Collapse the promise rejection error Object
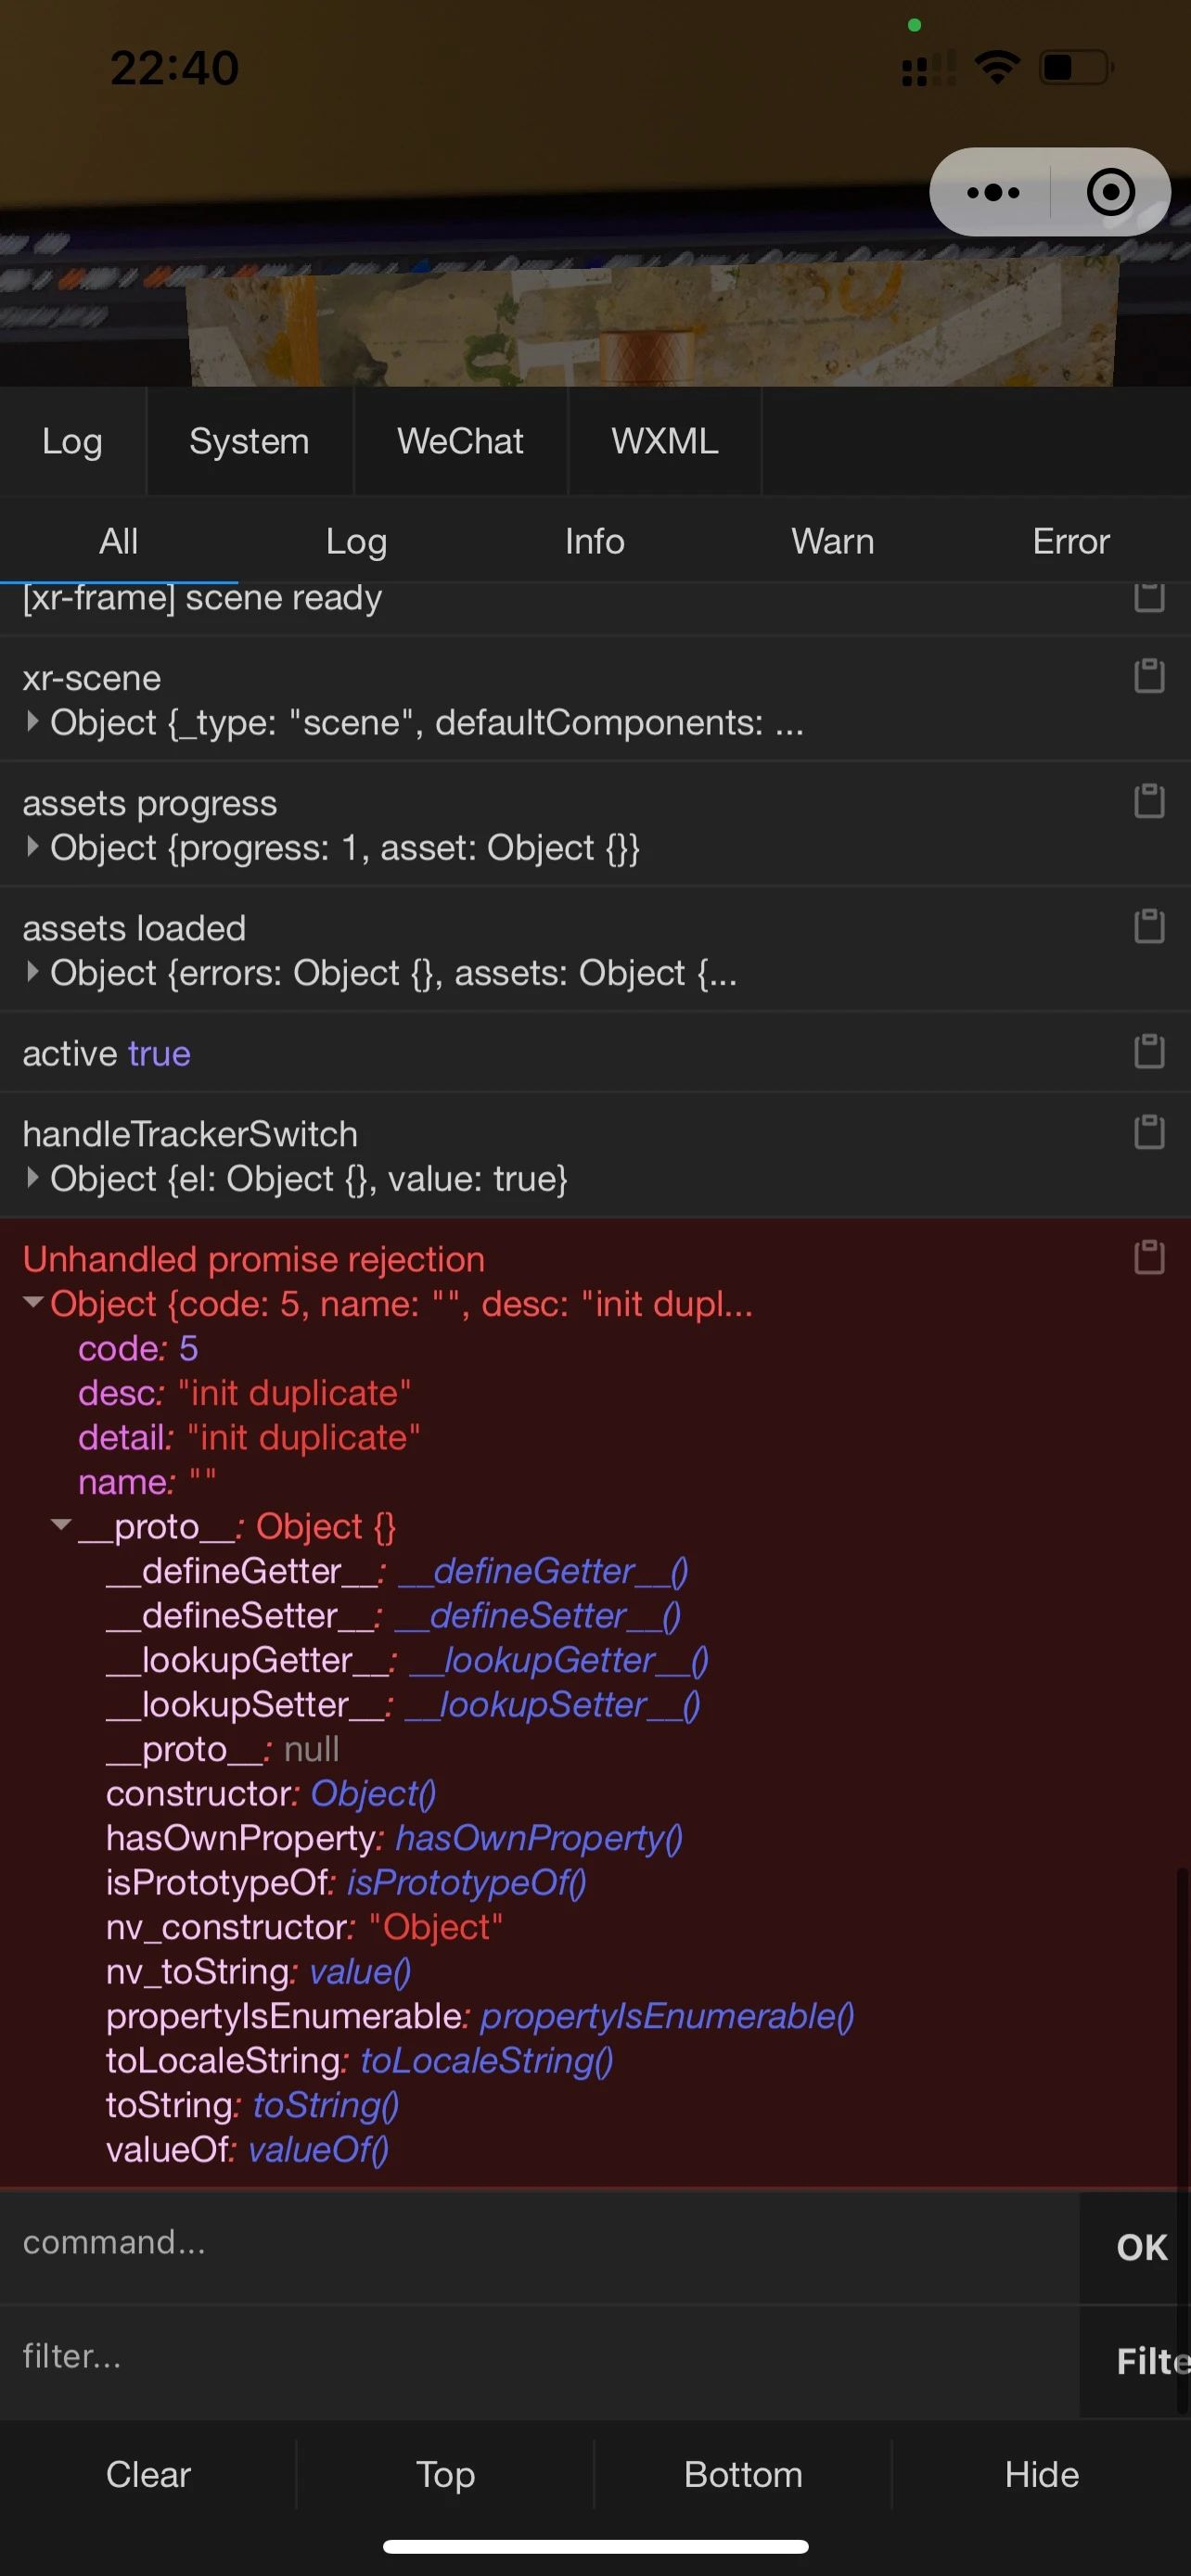 pyautogui.click(x=33, y=1303)
